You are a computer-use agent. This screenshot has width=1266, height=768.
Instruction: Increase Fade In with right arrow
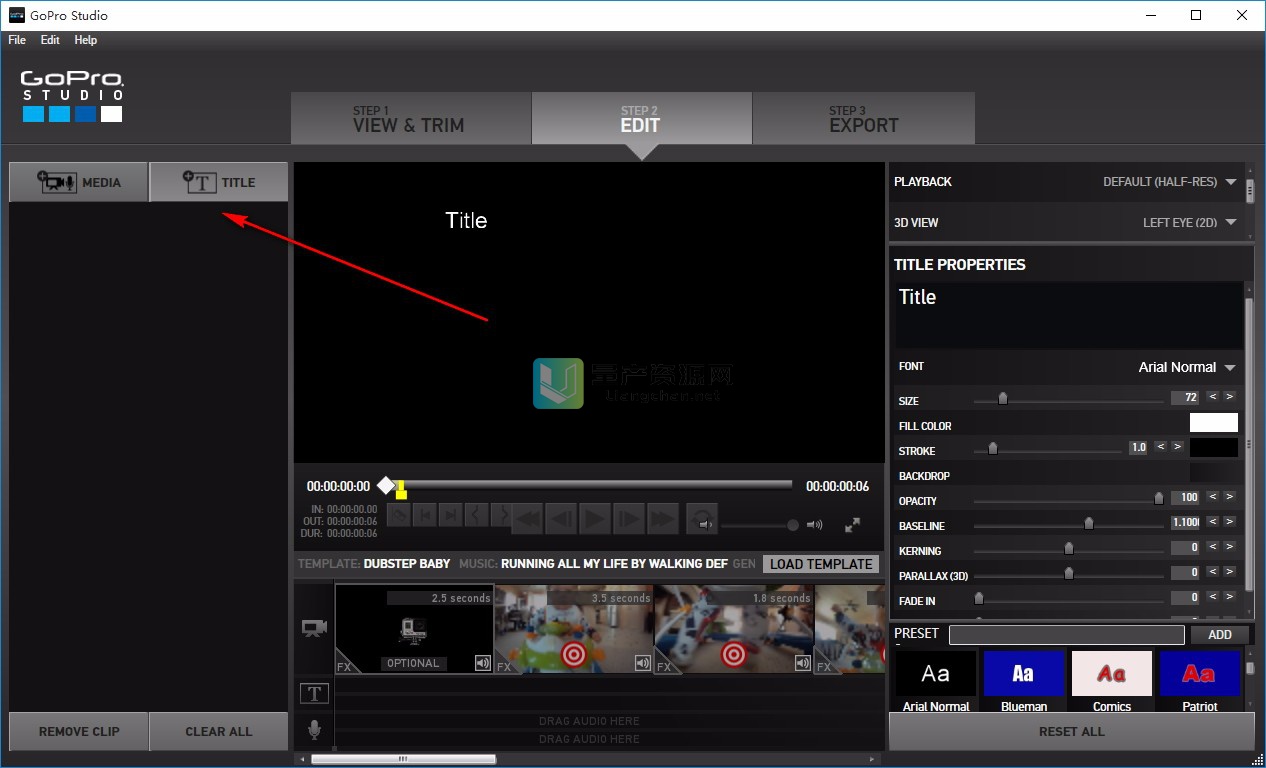coord(1229,597)
